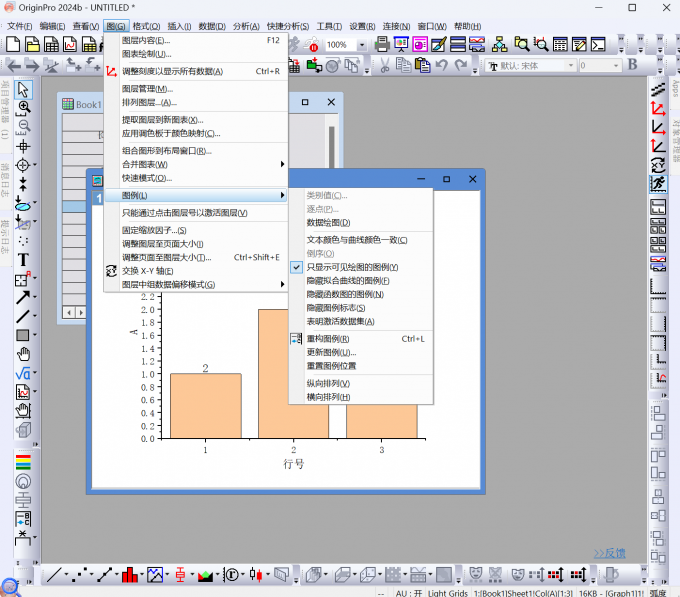Select the Pointer tool
680x597 pixels.
click(x=23, y=90)
